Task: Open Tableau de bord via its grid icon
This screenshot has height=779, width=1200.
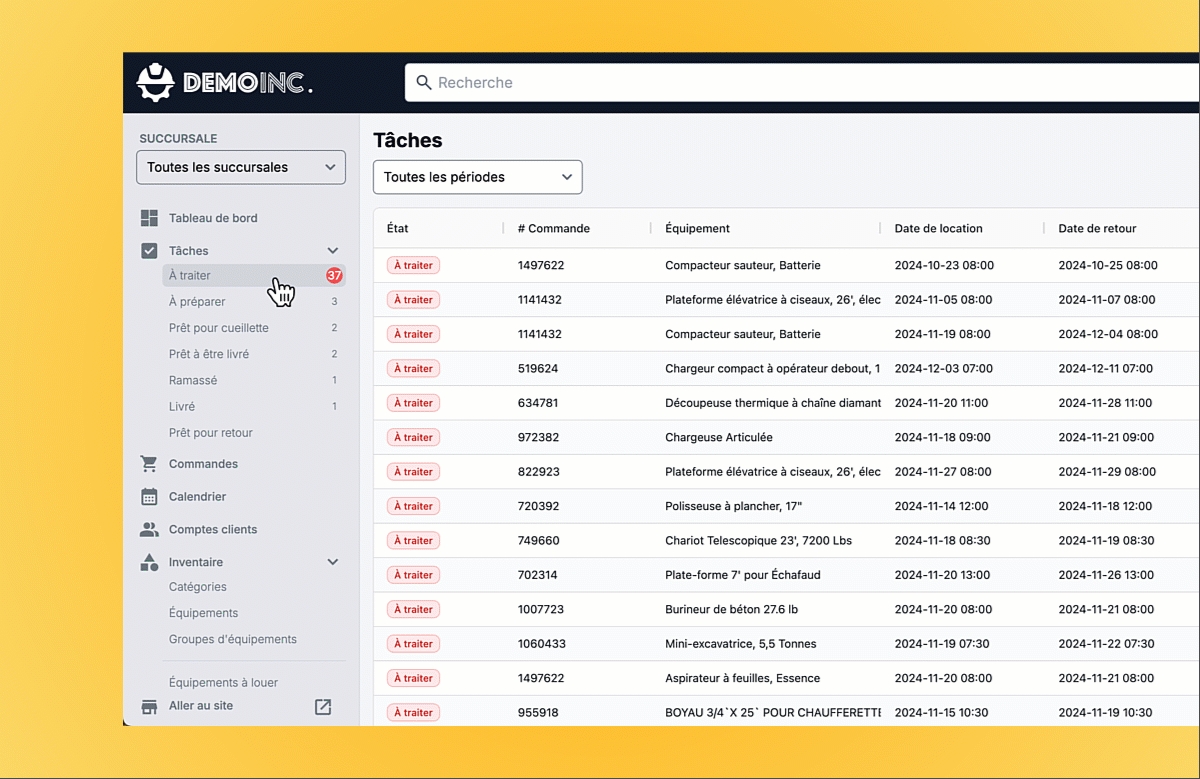Action: 149,218
